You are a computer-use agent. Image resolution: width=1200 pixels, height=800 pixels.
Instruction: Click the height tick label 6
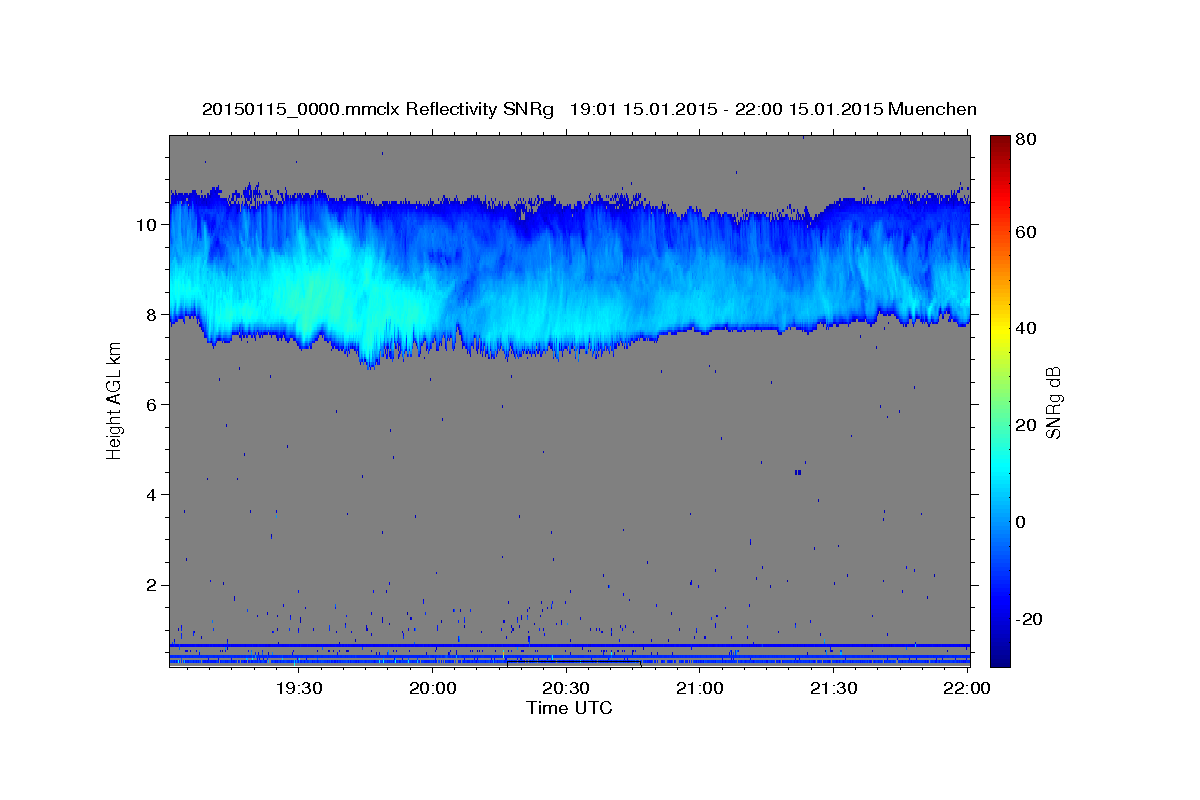pos(153,404)
